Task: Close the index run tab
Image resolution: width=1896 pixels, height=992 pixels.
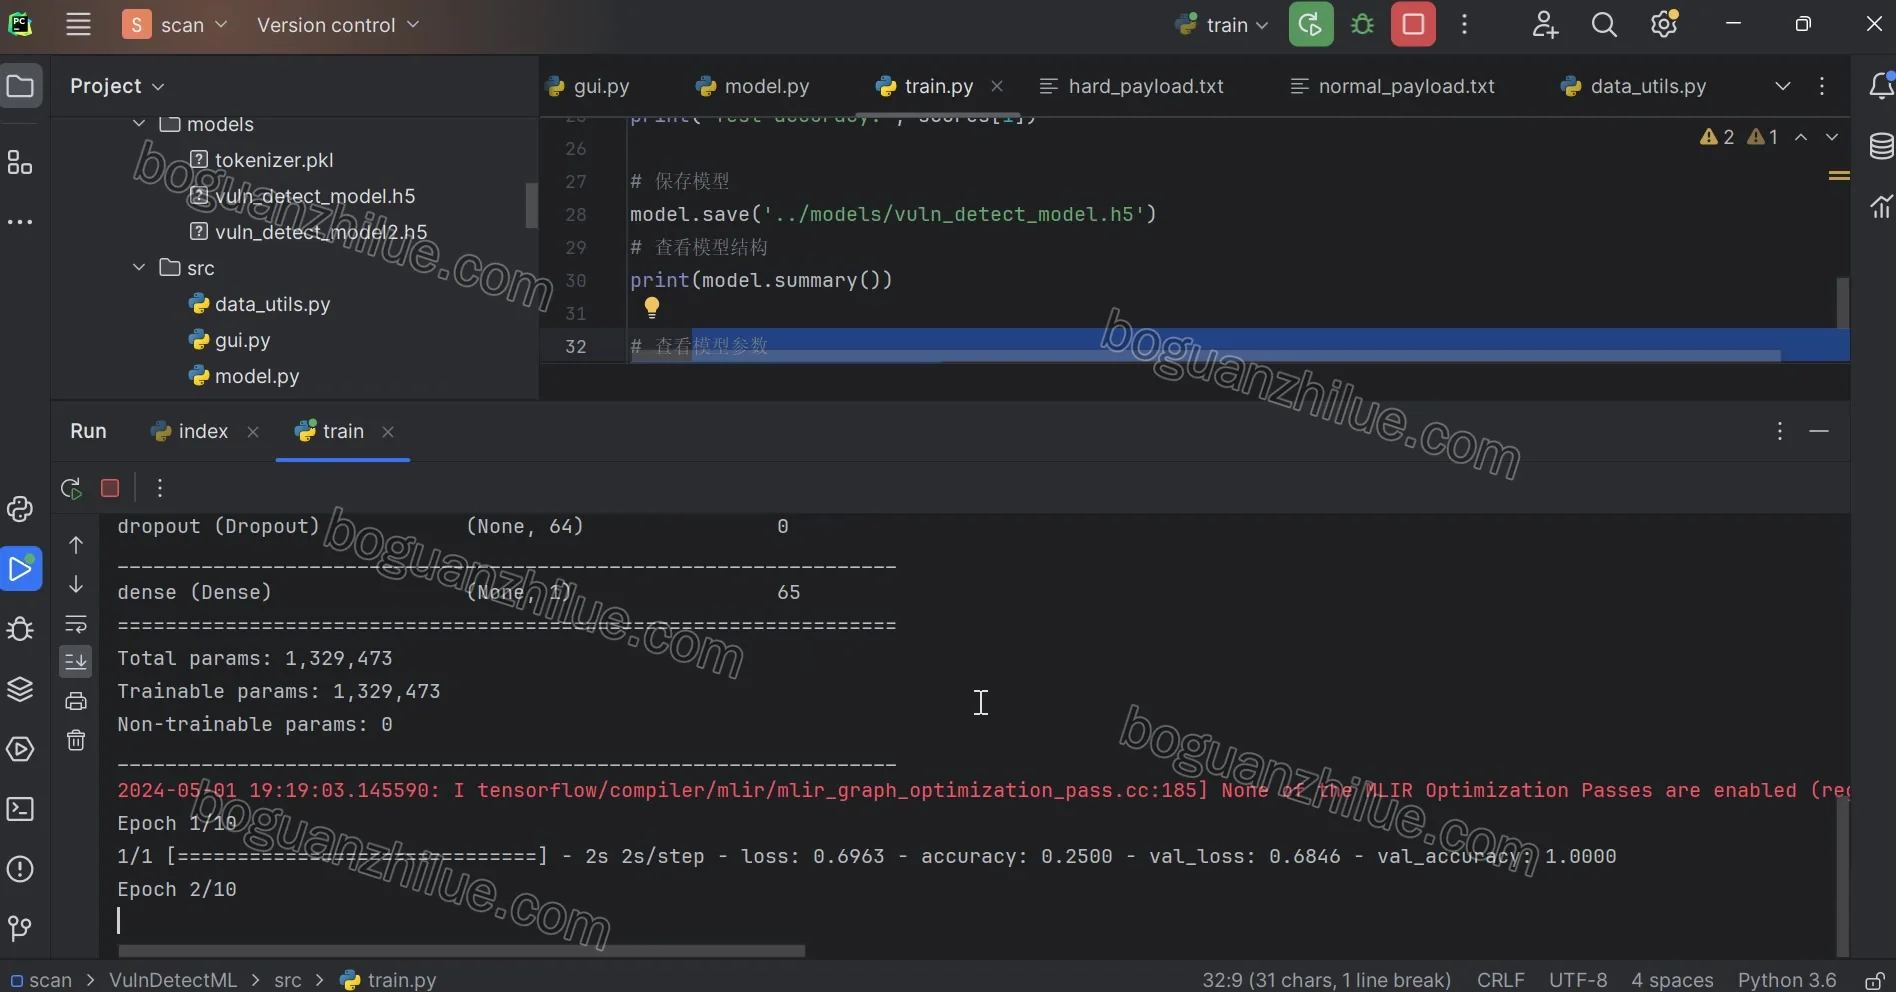Action: tap(253, 431)
